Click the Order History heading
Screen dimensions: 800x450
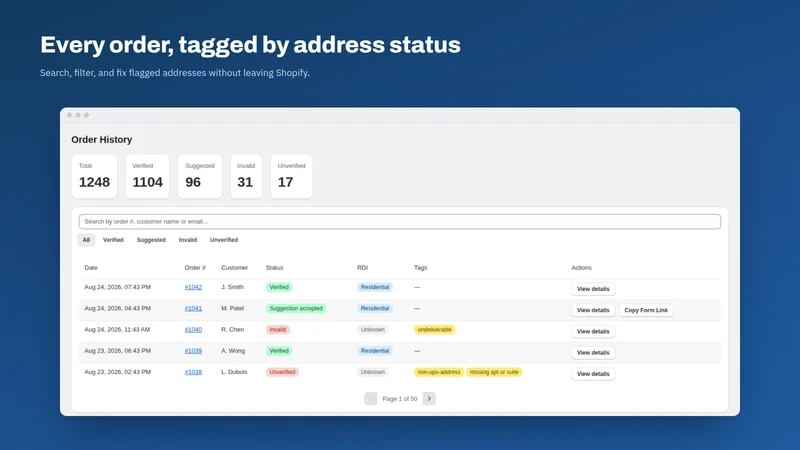102,140
